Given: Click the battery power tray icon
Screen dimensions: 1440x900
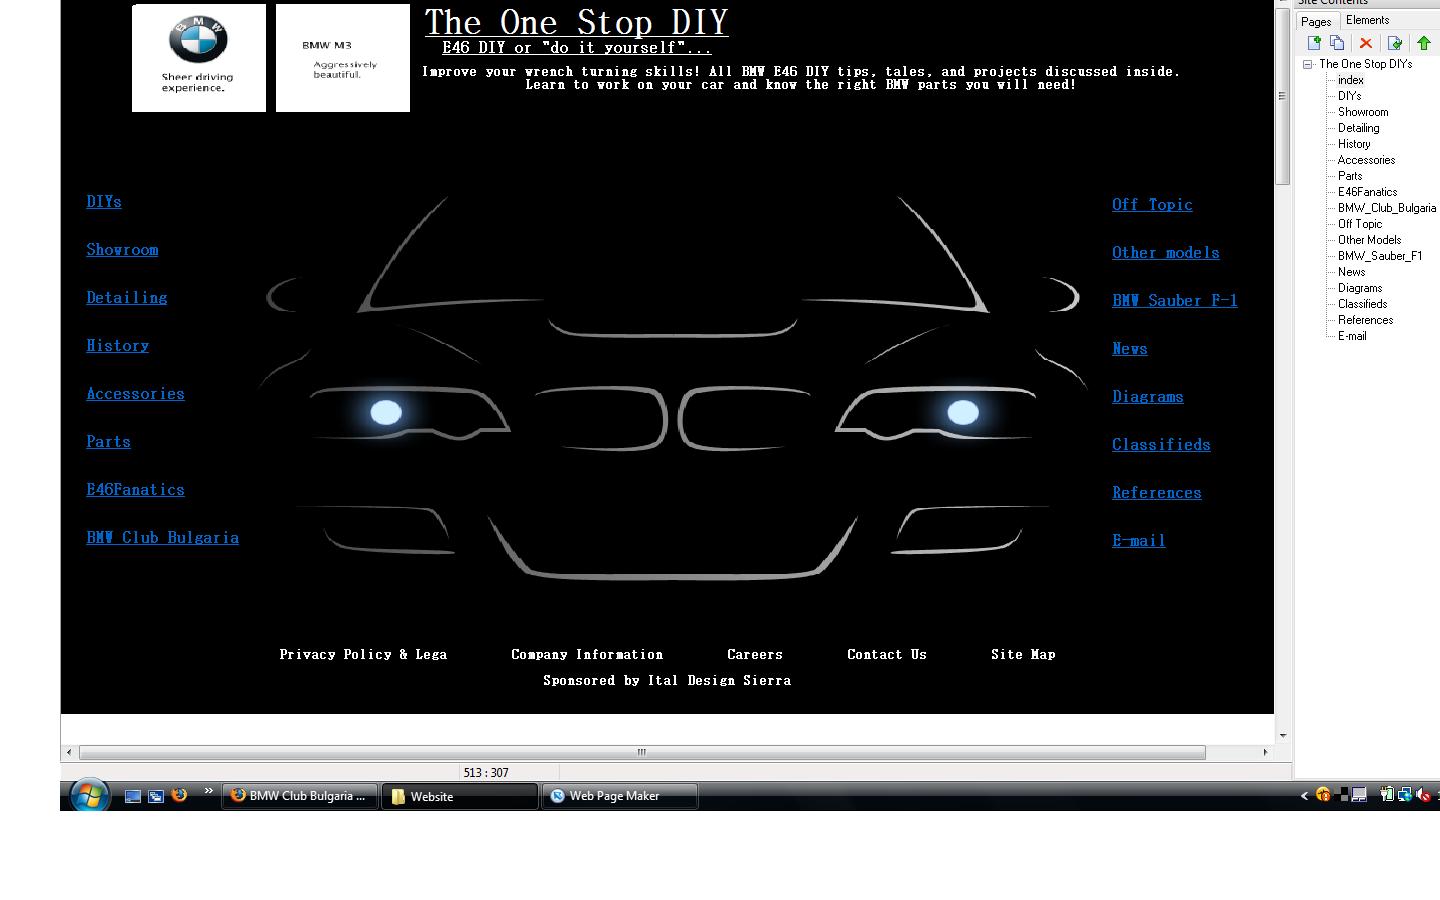Looking at the screenshot, I should tap(1387, 794).
